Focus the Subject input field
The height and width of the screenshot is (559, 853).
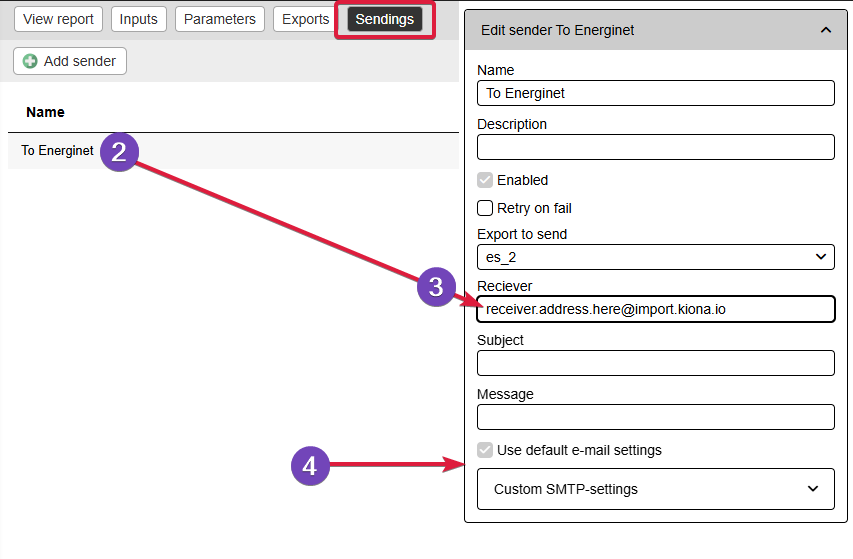(x=656, y=363)
